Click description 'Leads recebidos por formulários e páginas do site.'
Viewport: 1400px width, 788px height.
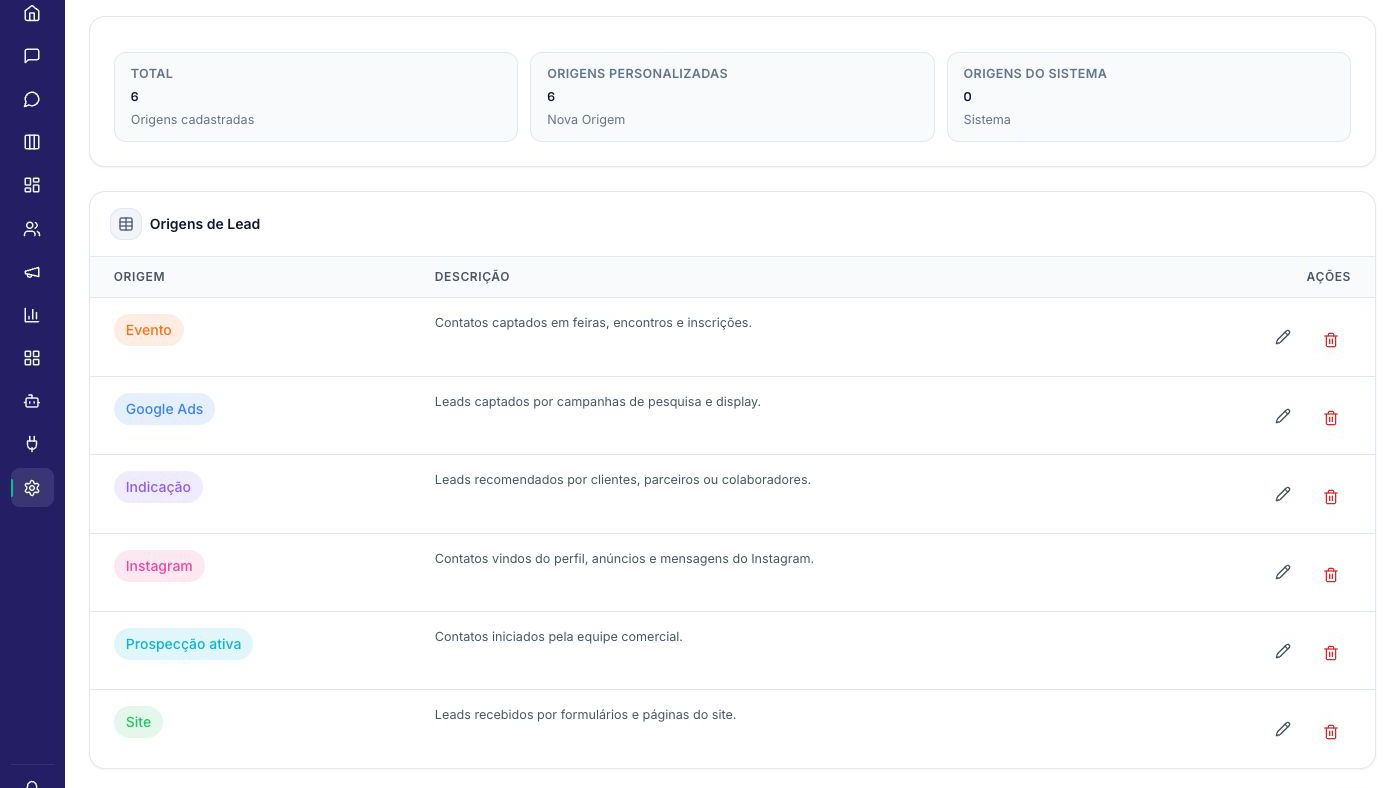click(x=585, y=714)
